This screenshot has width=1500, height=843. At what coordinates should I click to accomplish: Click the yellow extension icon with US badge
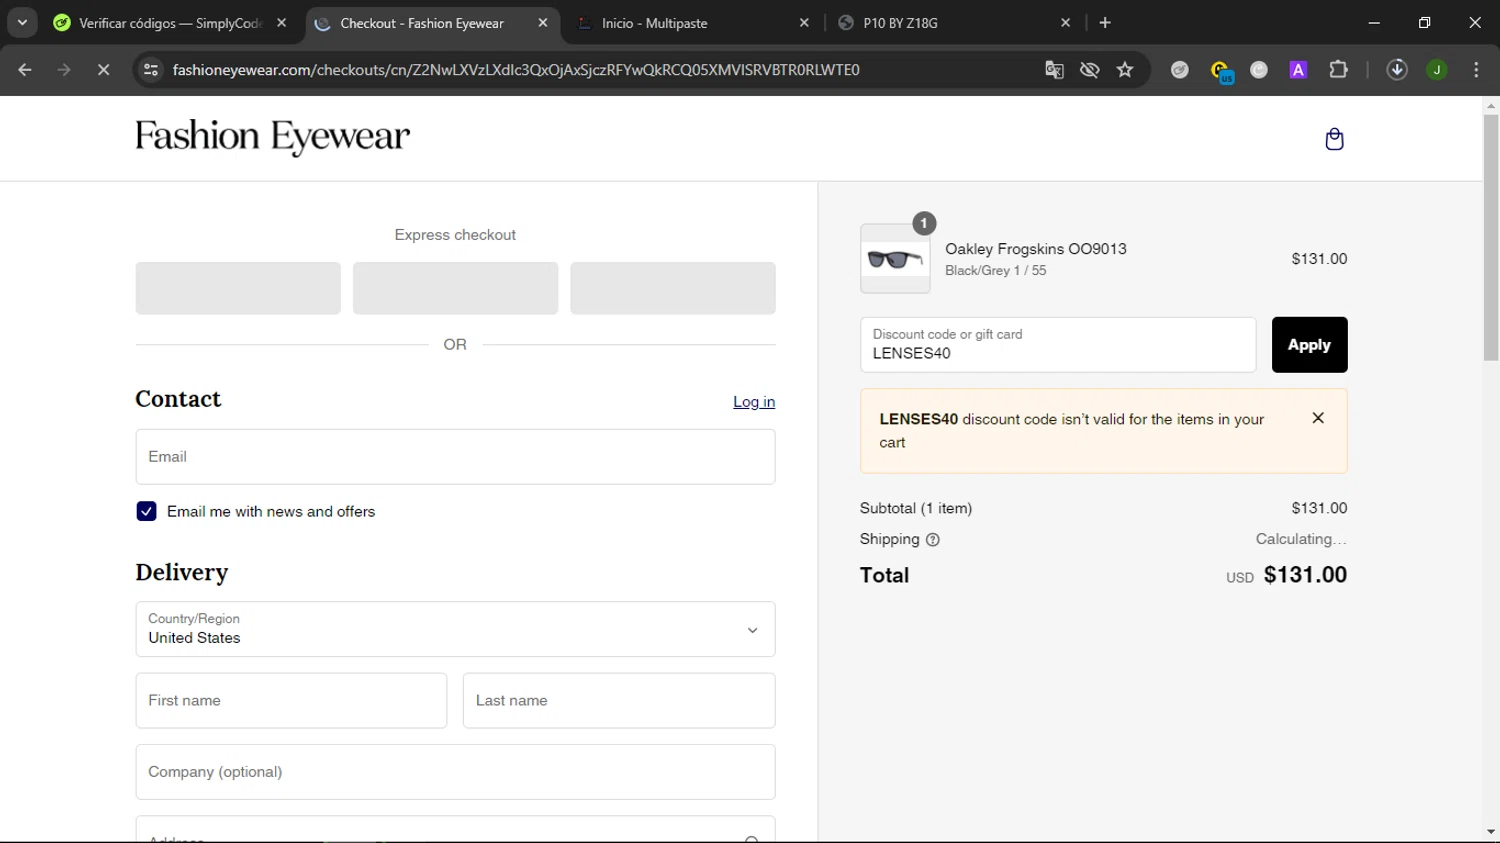(1221, 71)
